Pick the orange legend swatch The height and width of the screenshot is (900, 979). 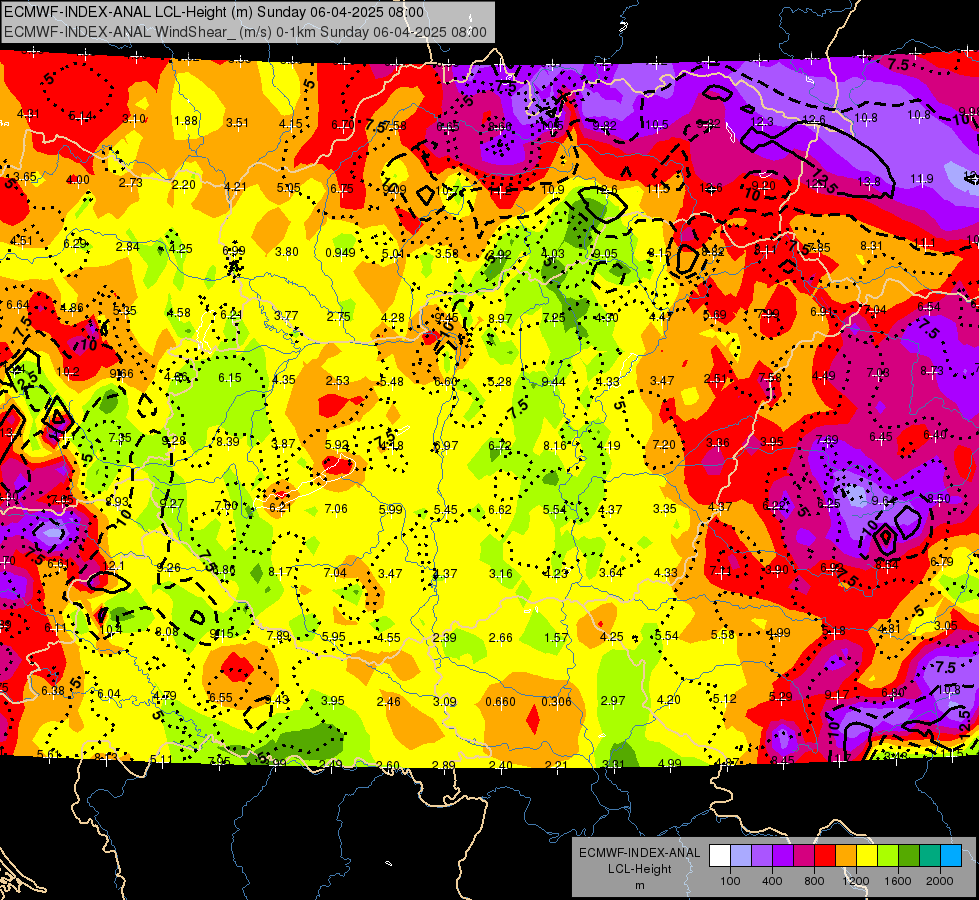(845, 856)
